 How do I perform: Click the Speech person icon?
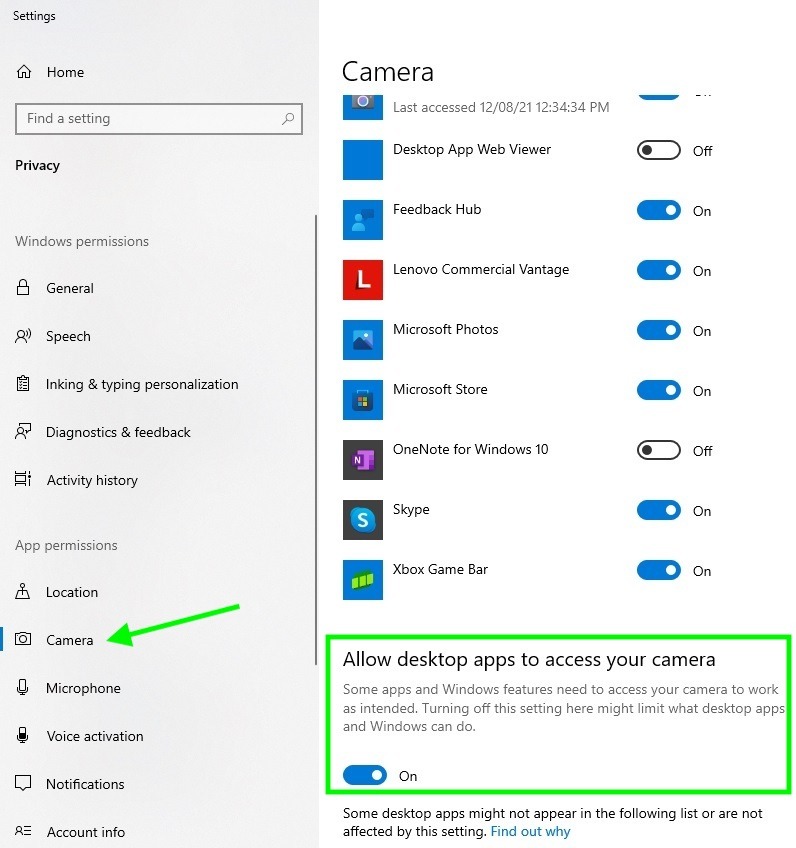click(x=23, y=336)
